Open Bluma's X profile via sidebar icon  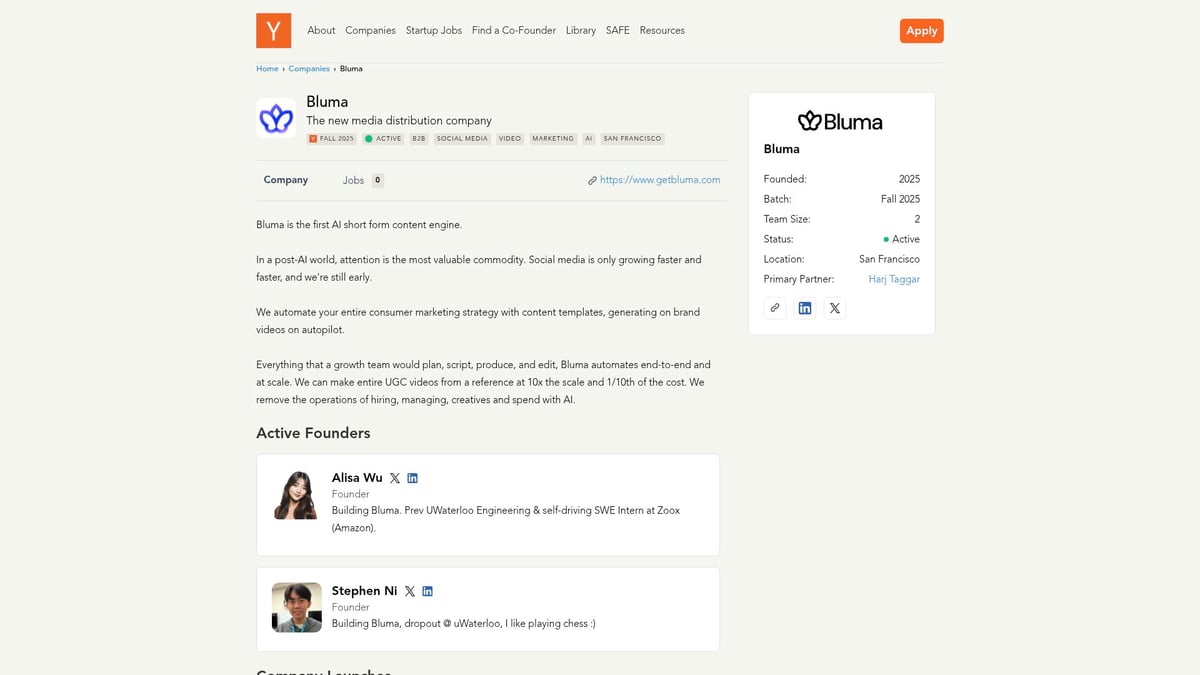pos(835,307)
